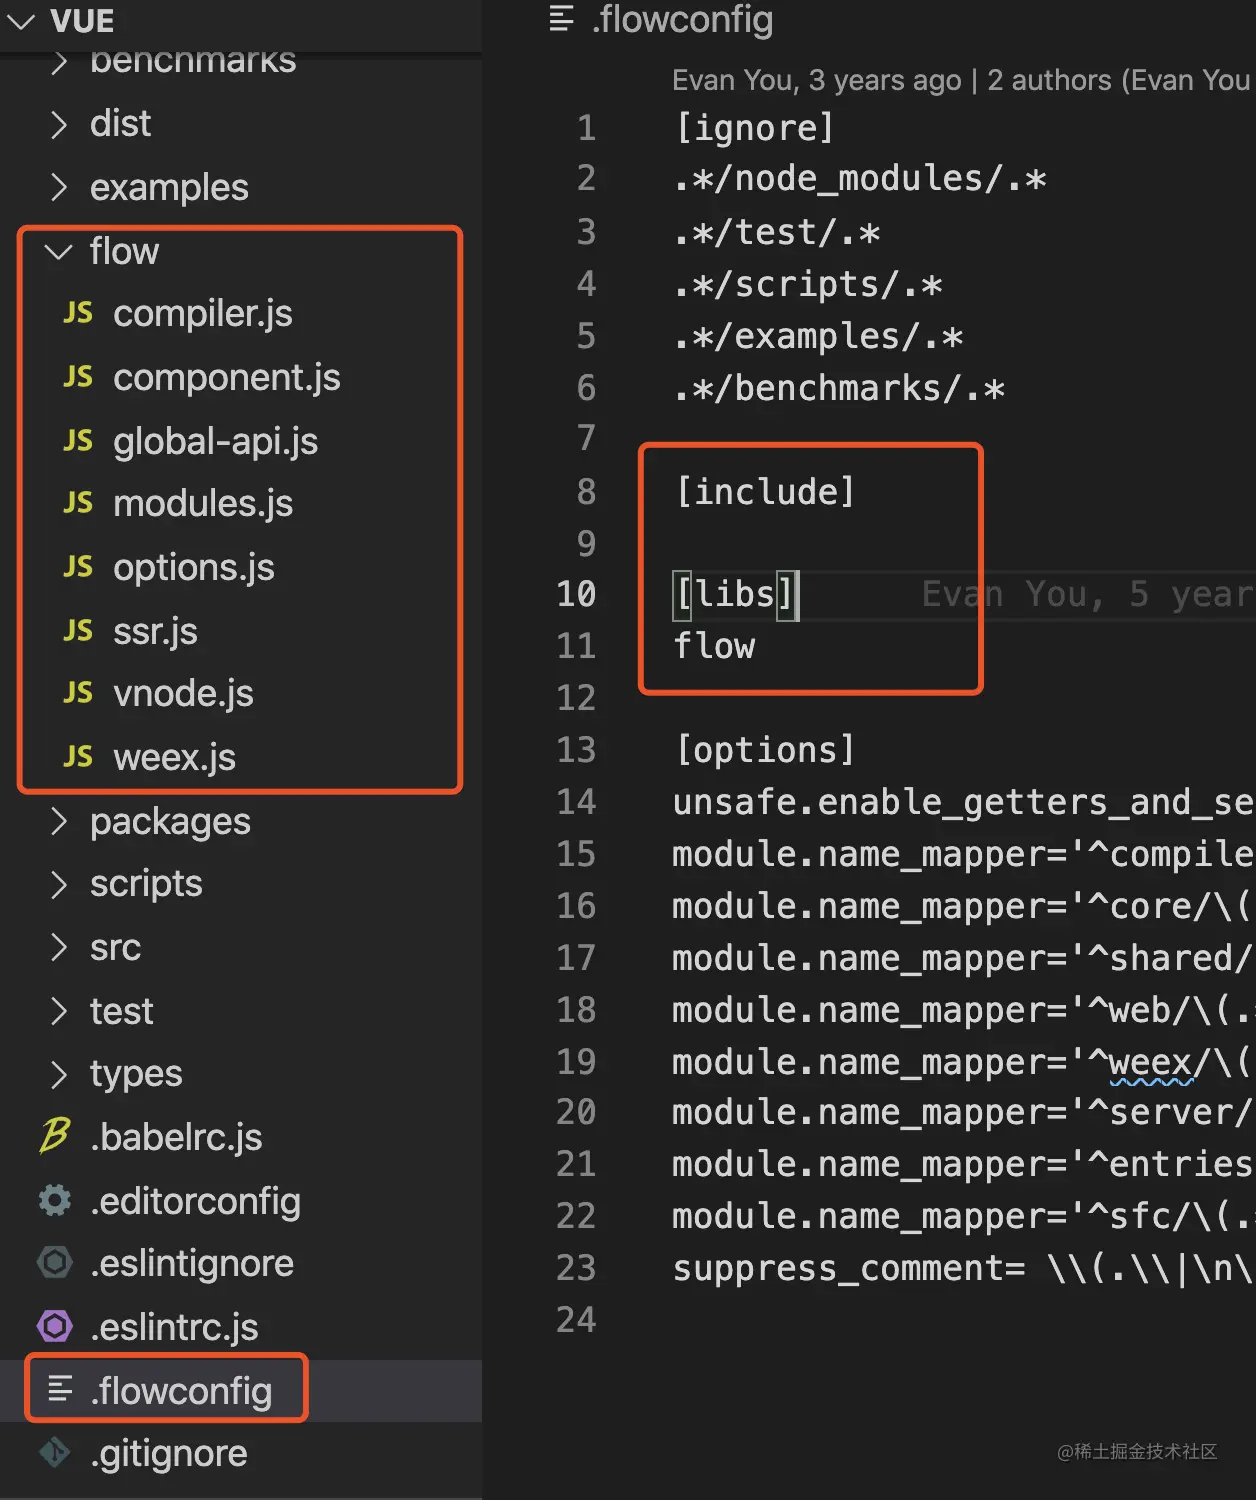The image size is (1256, 1500).
Task: Open ssr.js file
Action: click(155, 631)
